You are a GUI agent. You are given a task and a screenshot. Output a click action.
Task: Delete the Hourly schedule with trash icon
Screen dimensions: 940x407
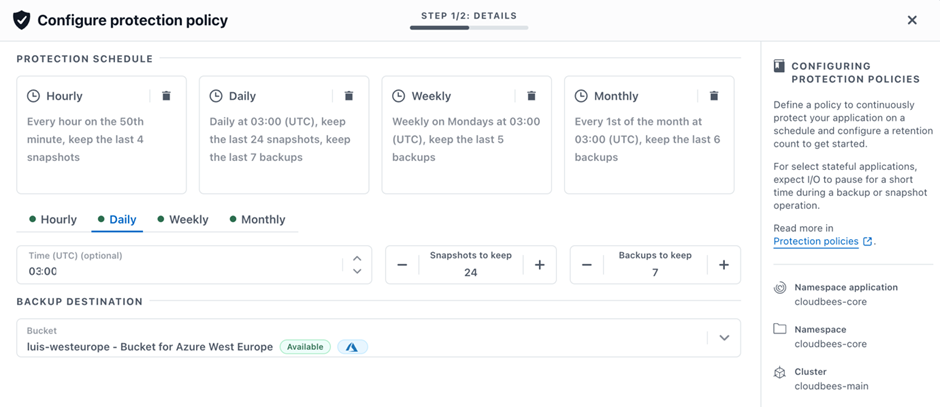pyautogui.click(x=166, y=96)
